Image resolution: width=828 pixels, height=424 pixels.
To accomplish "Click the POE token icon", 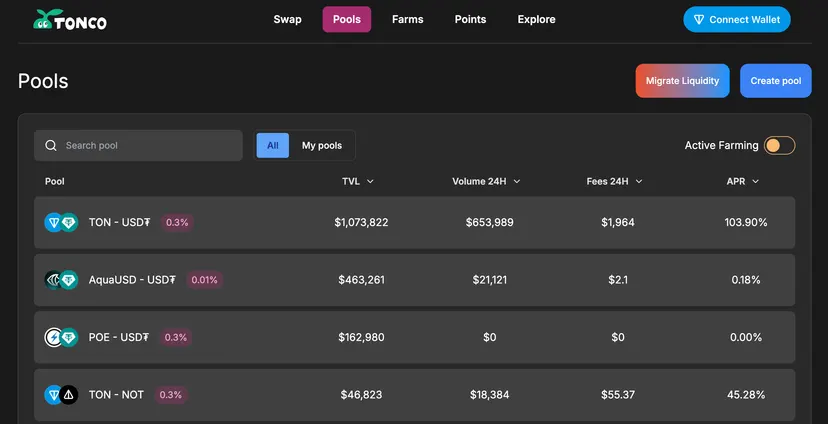I will coord(53,337).
